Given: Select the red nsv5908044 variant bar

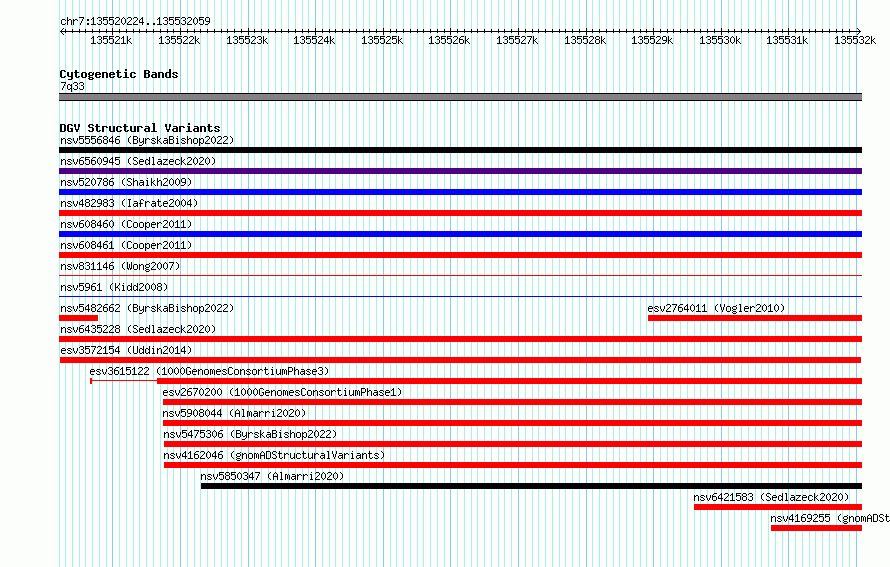Looking at the screenshot, I should pos(513,423).
